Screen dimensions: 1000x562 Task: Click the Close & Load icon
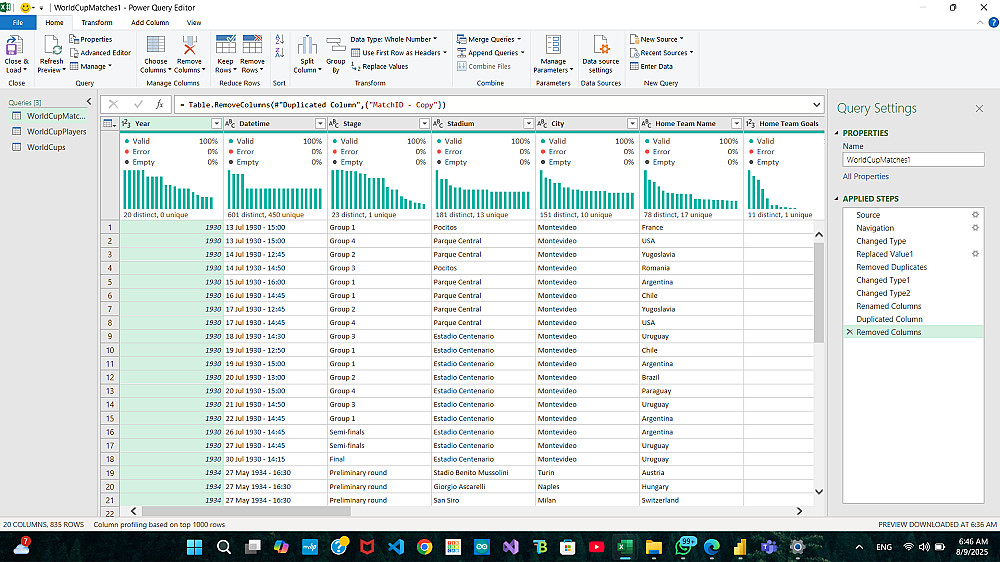coord(16,45)
